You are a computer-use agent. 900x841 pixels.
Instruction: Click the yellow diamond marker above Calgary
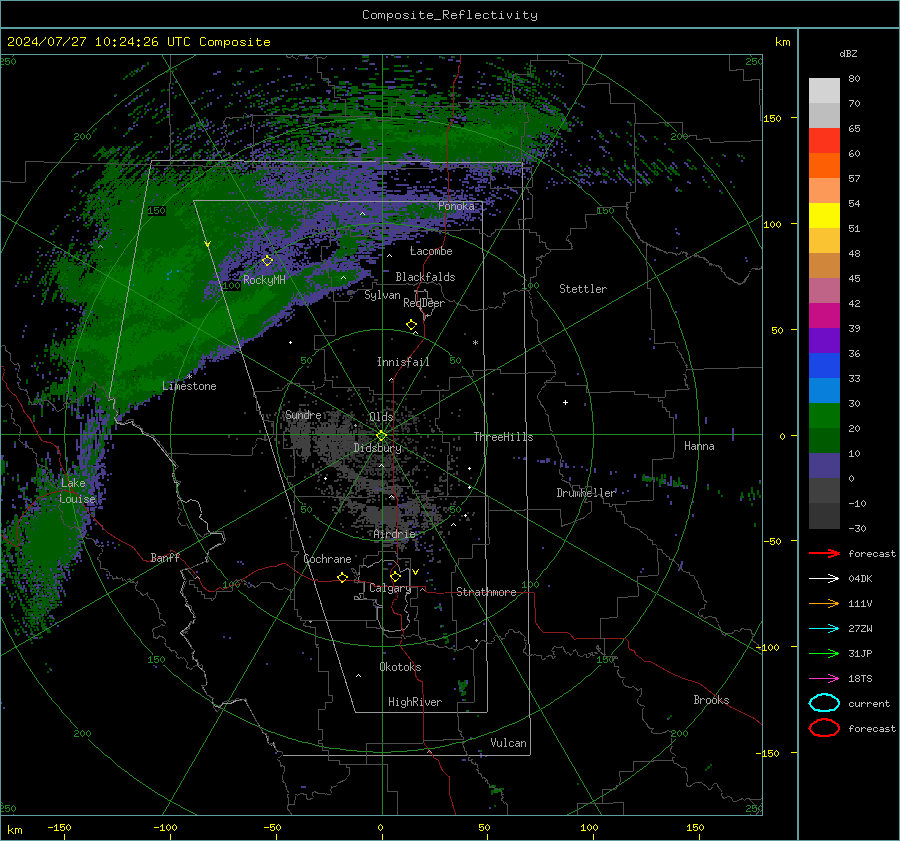(395, 576)
